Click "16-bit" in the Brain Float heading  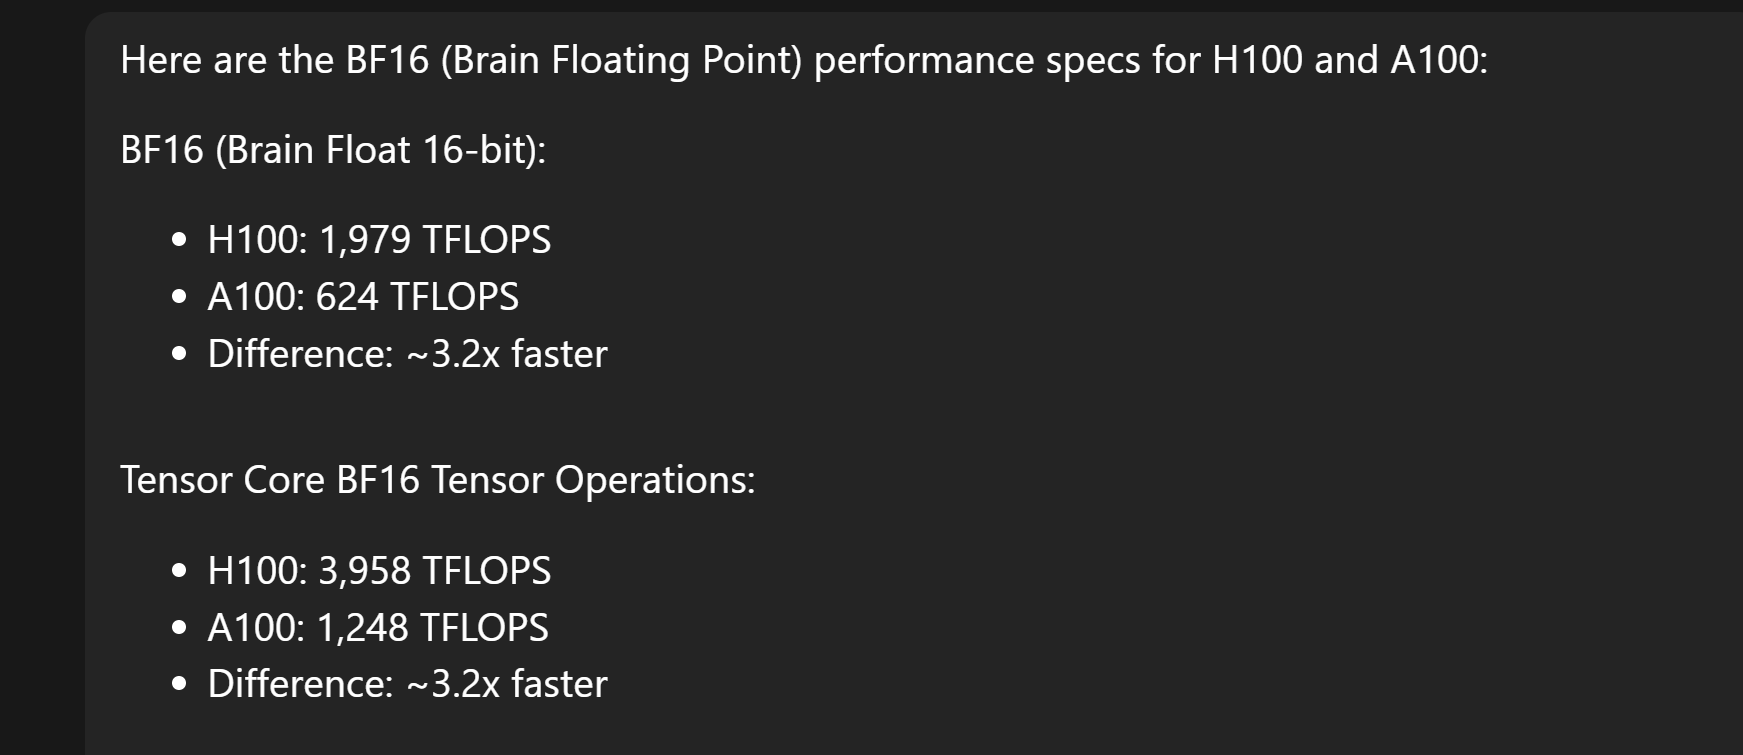pyautogui.click(x=479, y=151)
